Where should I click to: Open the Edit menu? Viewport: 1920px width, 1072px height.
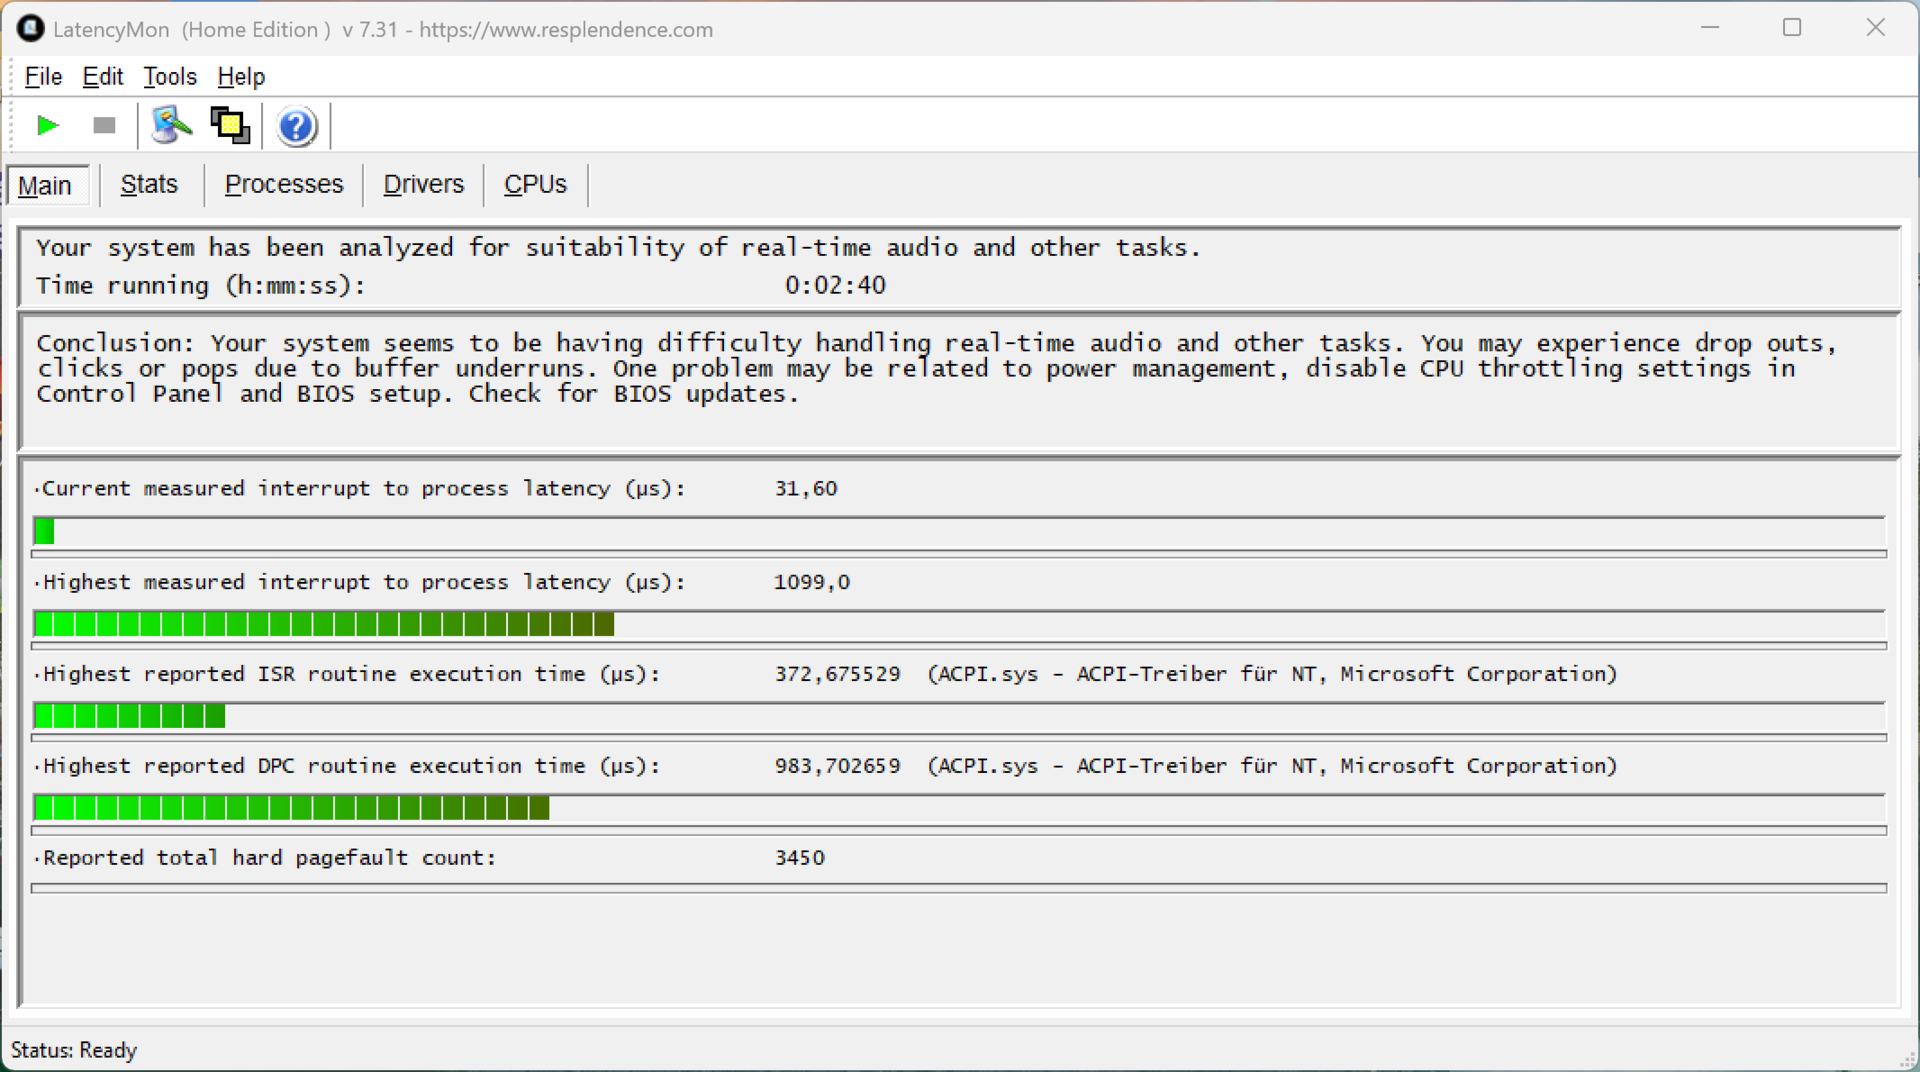102,76
